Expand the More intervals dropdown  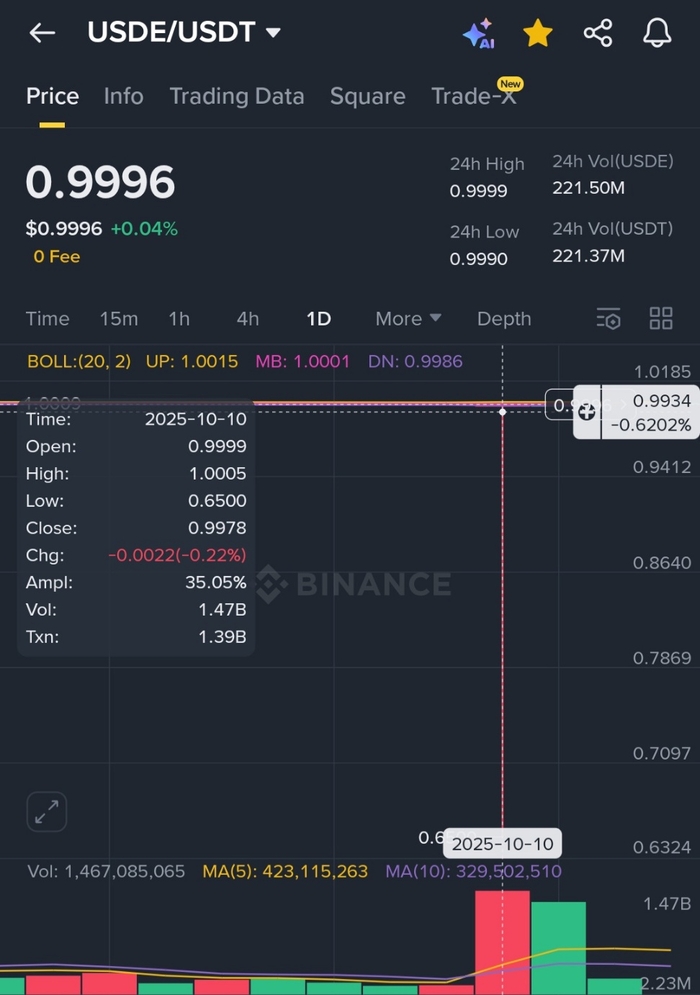coord(408,319)
